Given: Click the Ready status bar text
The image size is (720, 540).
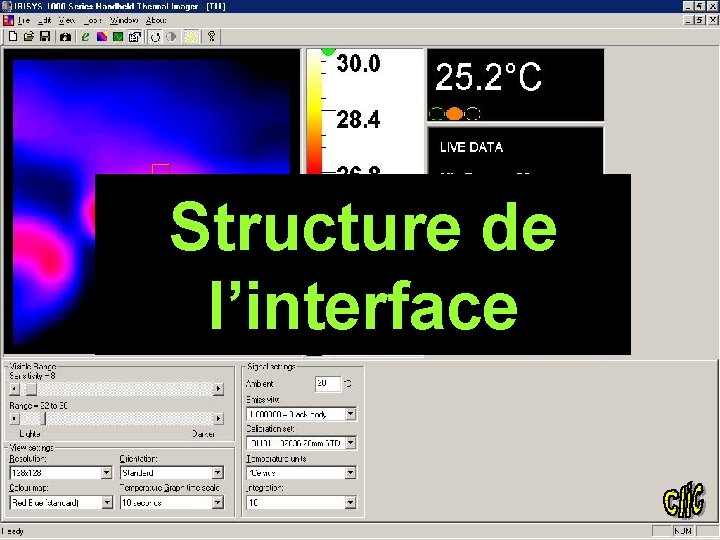Looking at the screenshot, I should (x=12, y=531).
